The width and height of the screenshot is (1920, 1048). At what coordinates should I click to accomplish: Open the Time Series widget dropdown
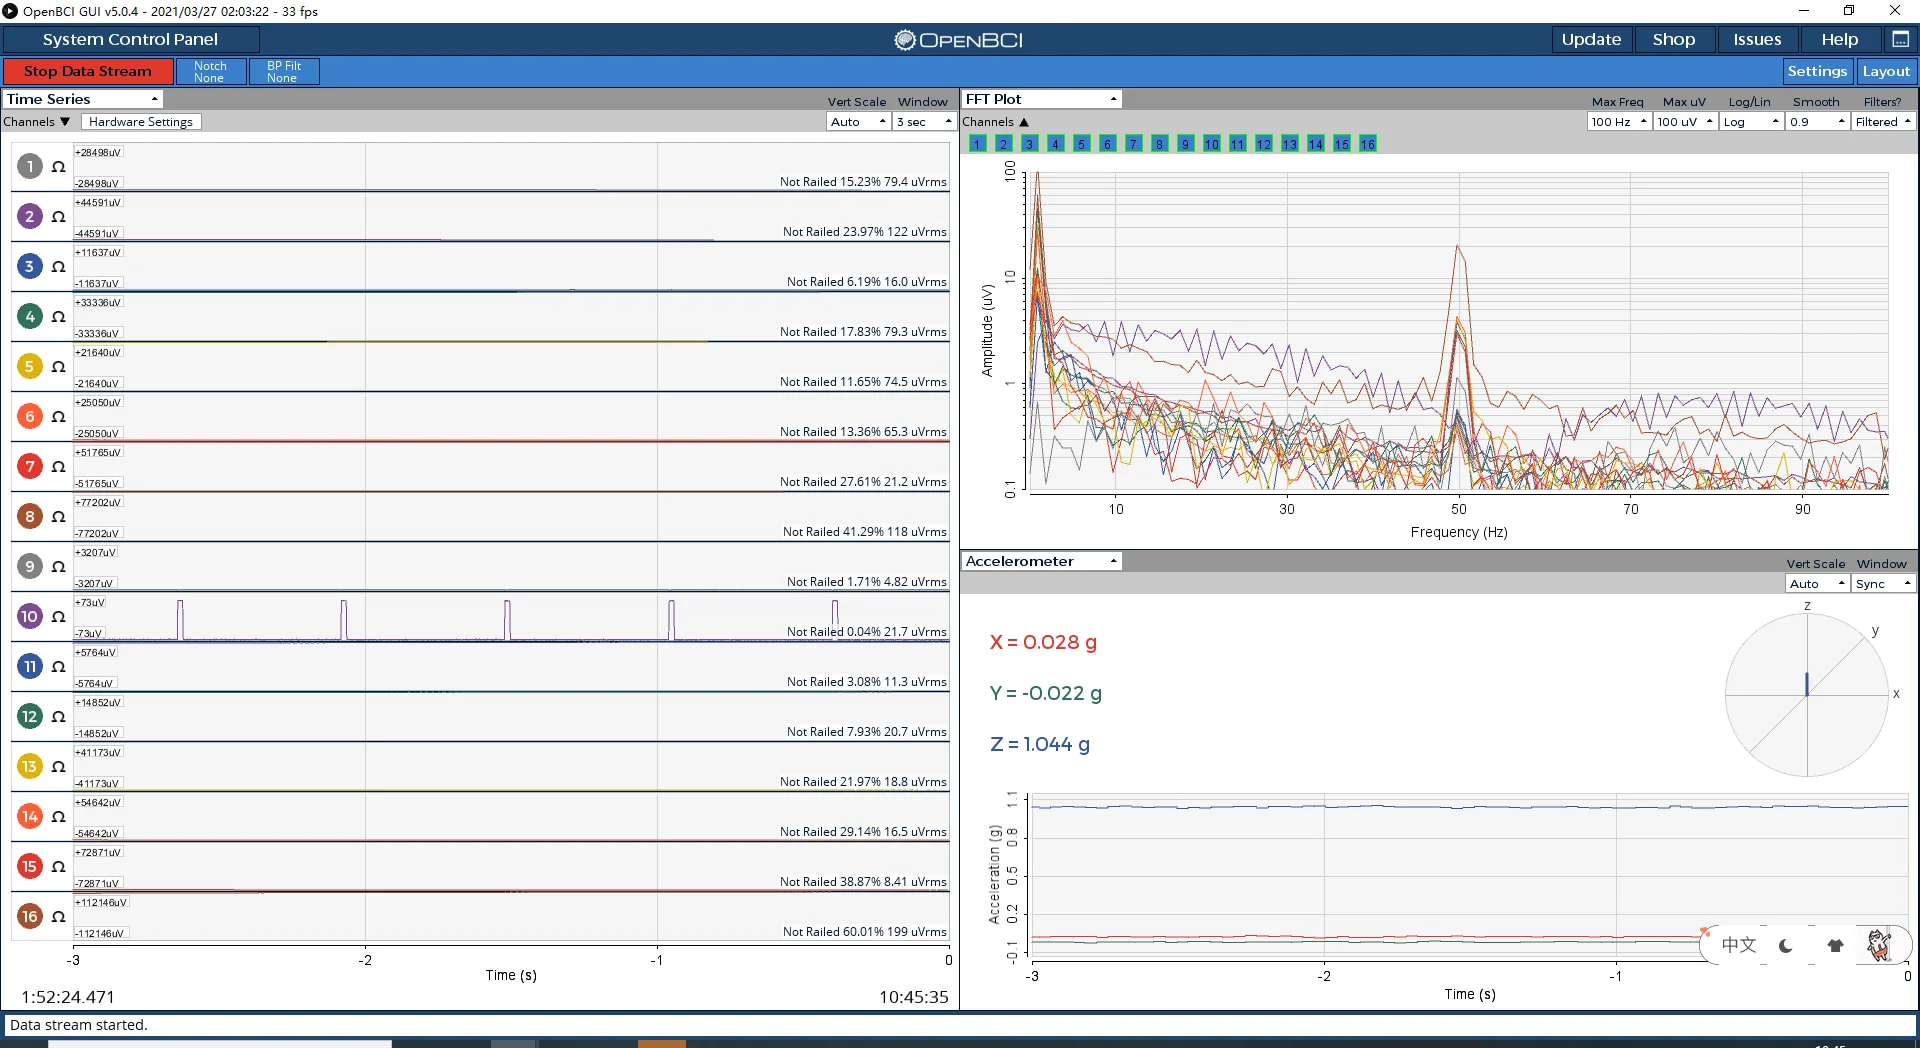83,99
